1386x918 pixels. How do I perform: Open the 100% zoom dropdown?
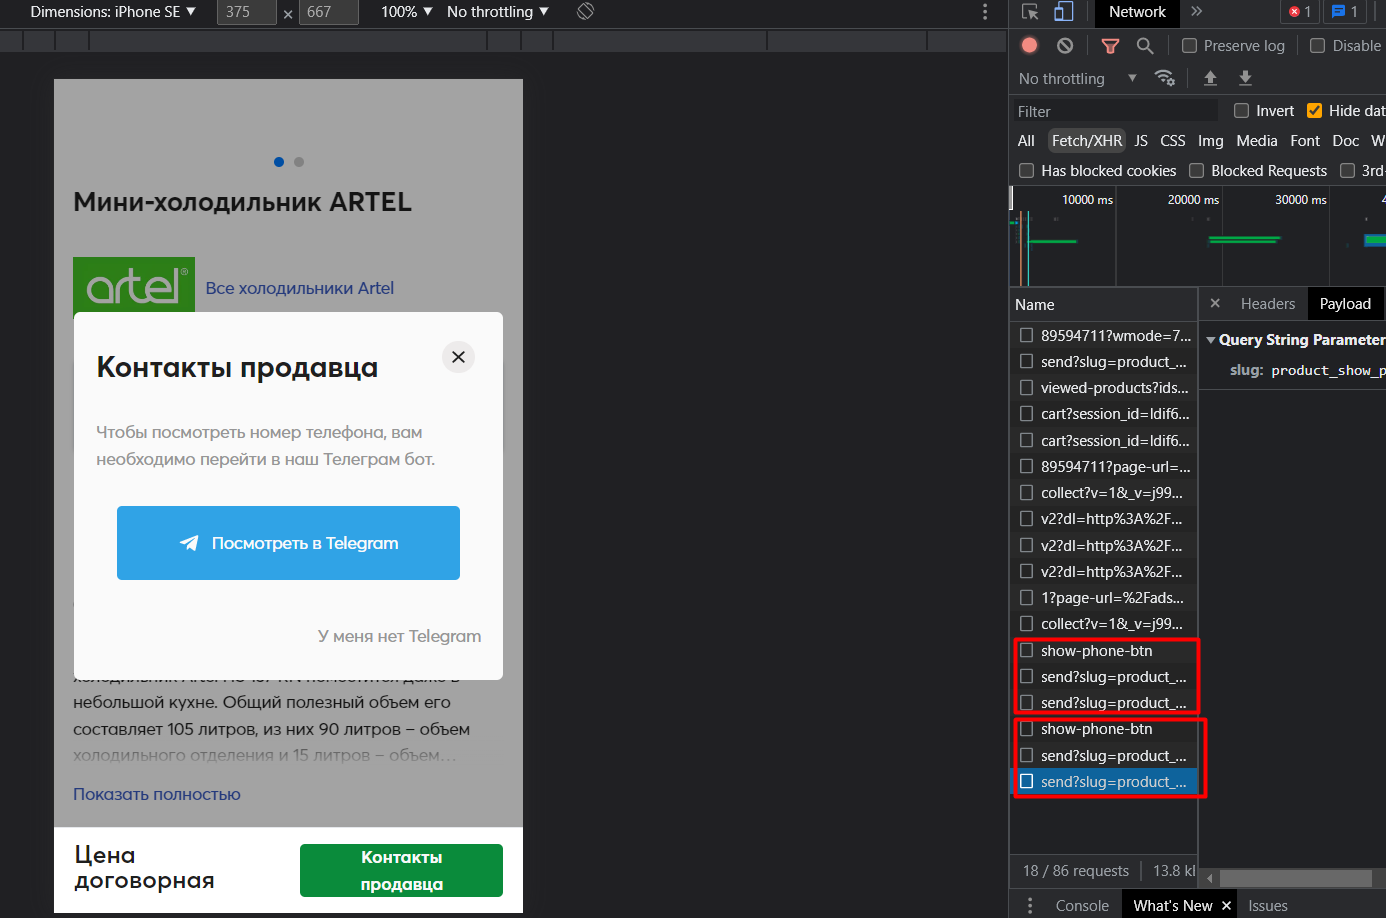tap(406, 12)
